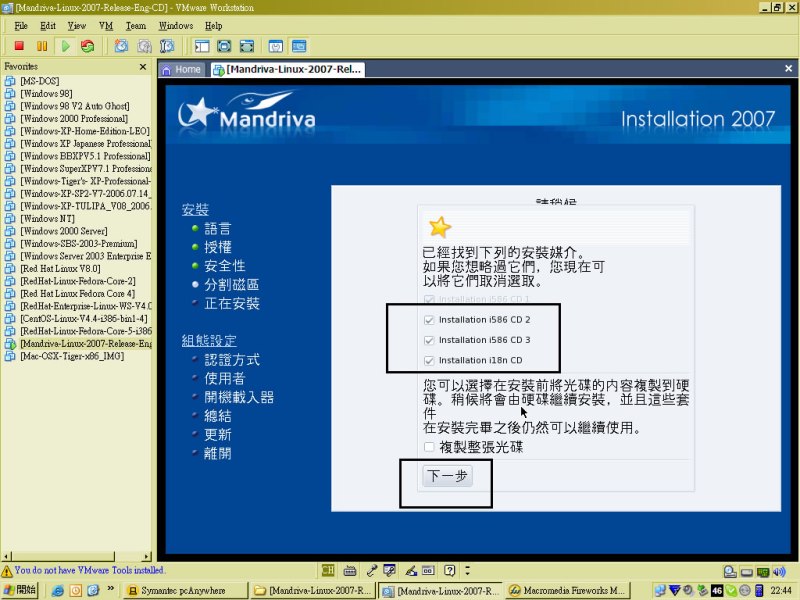Viewport: 800px width, 600px height.
Task: Toggle Installation i586 CD 2 checkbox
Action: tap(429, 320)
